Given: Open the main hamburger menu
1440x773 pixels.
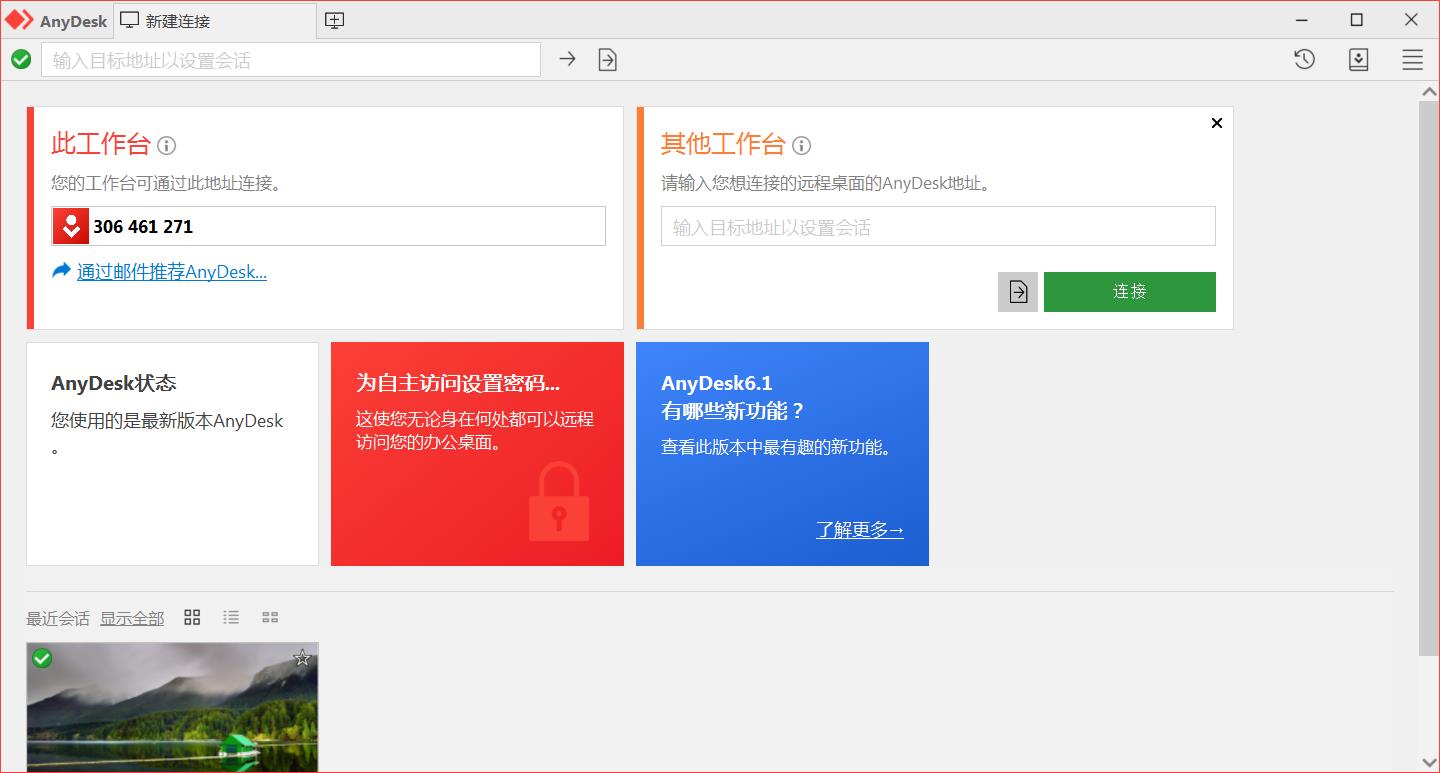Looking at the screenshot, I should tap(1412, 59).
